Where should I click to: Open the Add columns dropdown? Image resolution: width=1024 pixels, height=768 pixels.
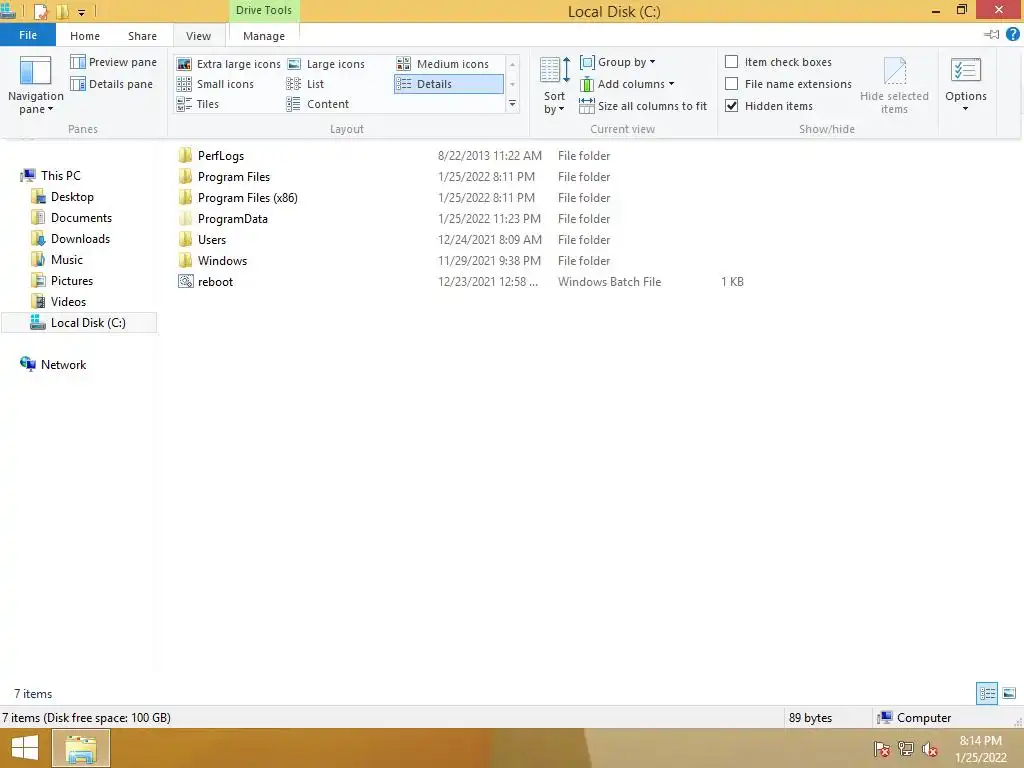(627, 84)
